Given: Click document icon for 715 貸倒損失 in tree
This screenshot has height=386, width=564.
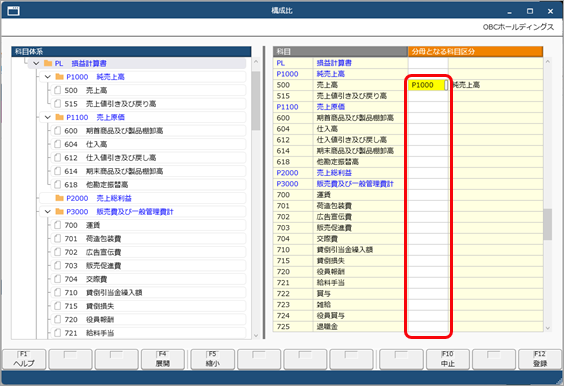Looking at the screenshot, I should click(x=57, y=306).
